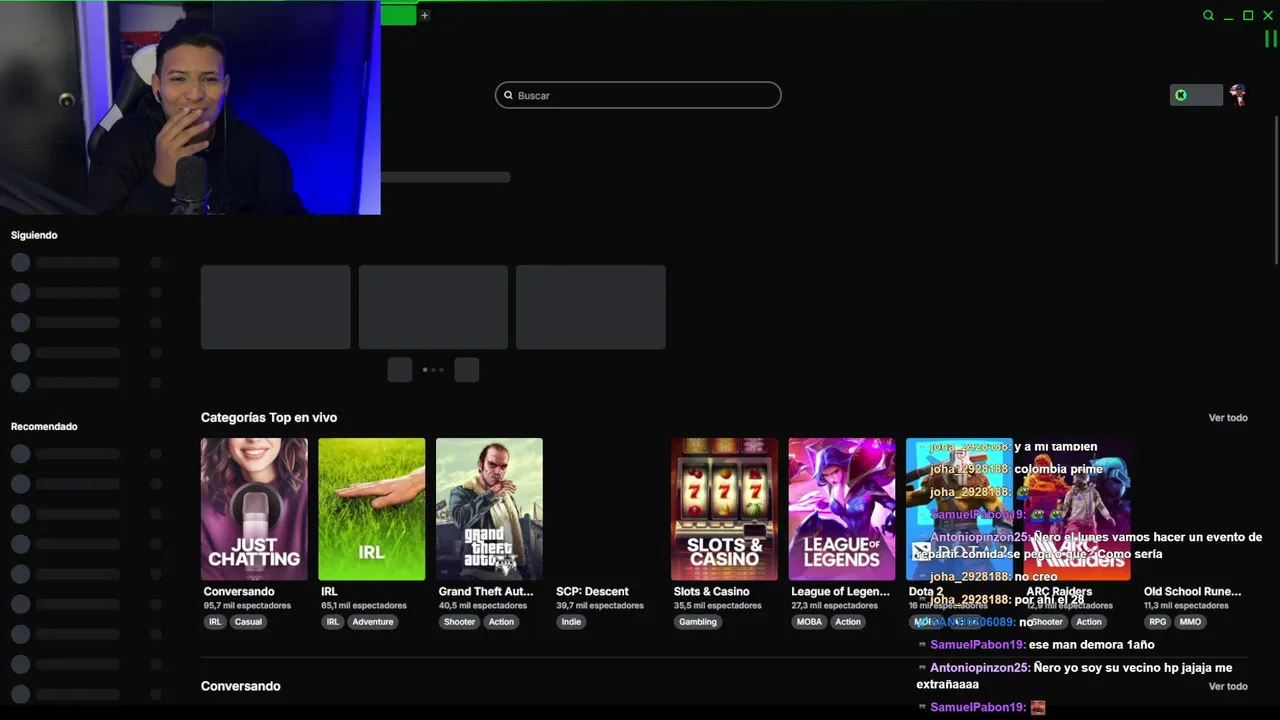Click the 11,3 mil espectadores count
The height and width of the screenshot is (720, 1280).
pos(1187,606)
